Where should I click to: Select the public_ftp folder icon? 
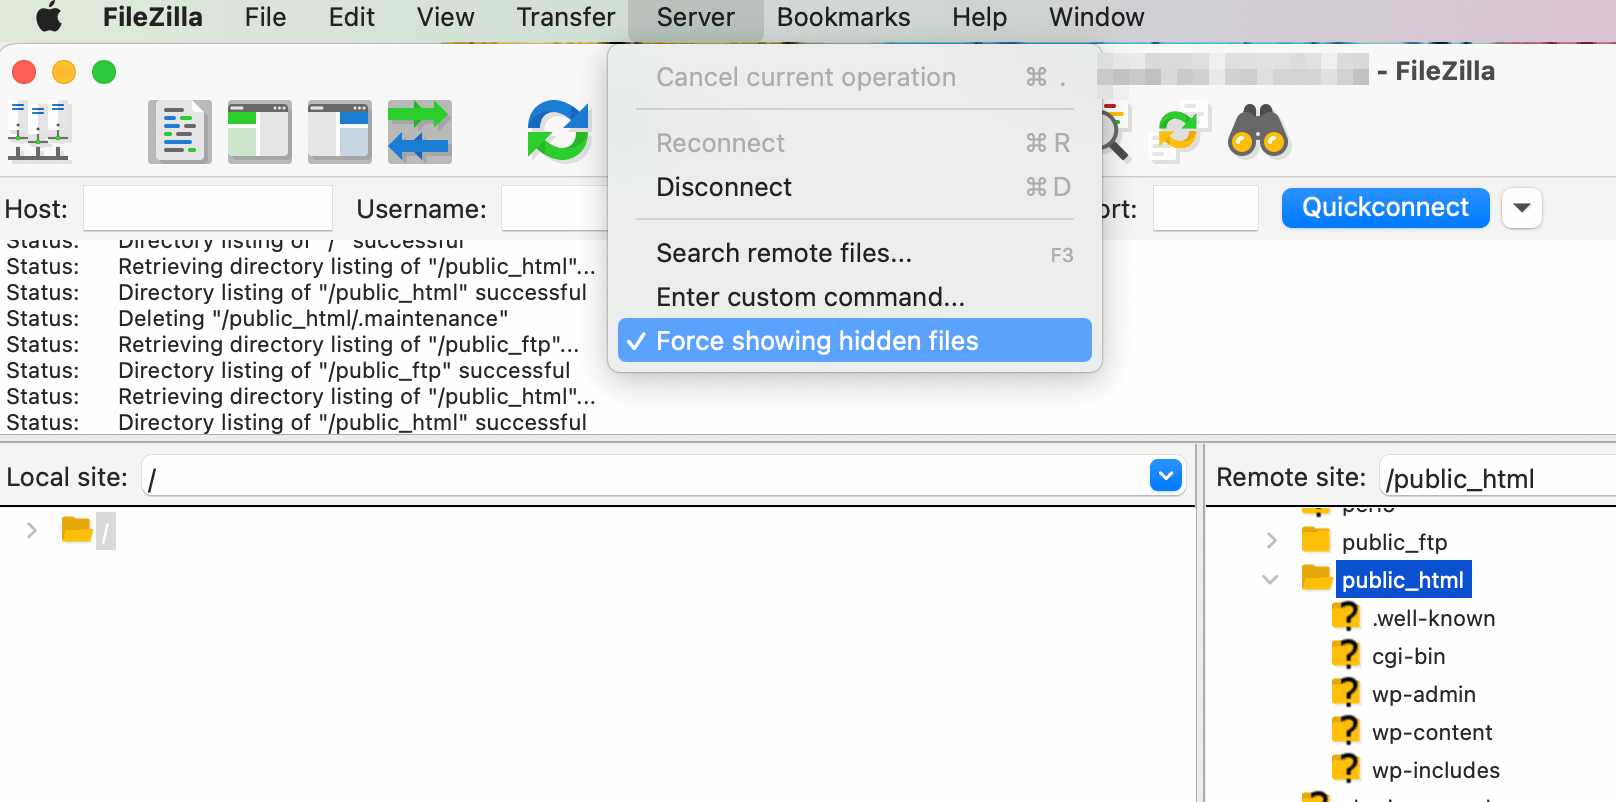[1316, 541]
